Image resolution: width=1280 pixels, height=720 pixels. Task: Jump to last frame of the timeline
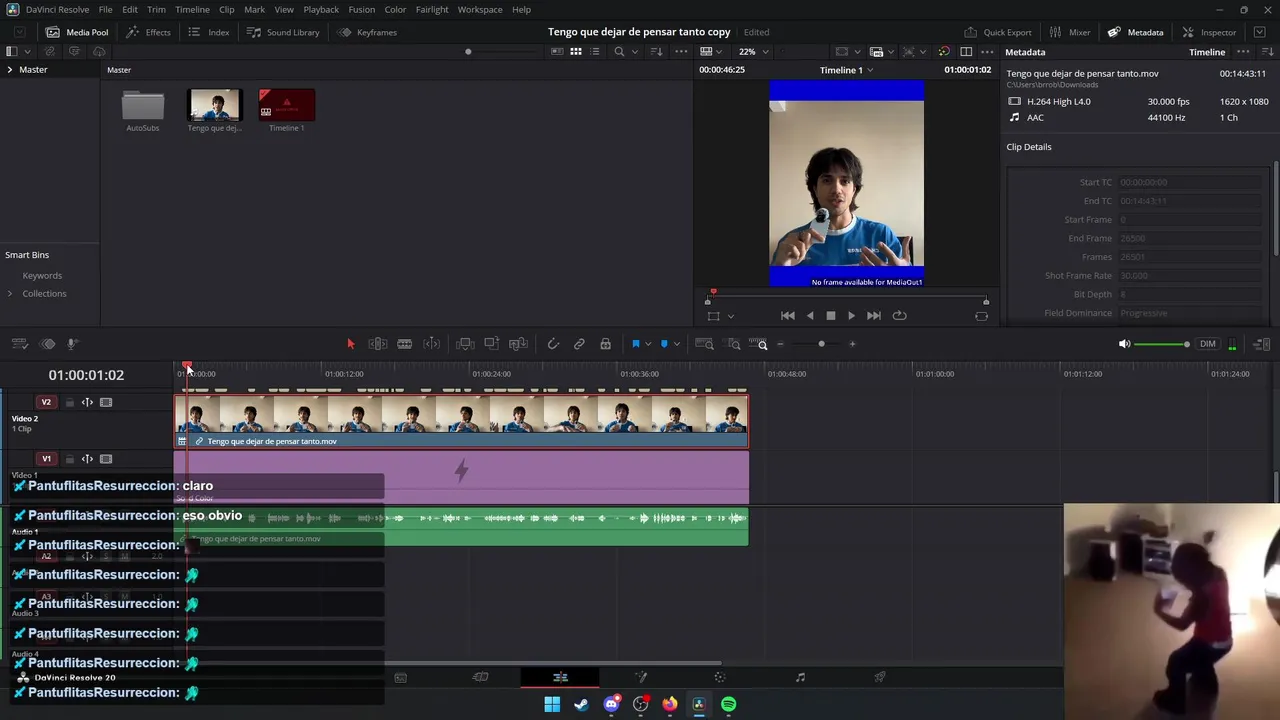tap(874, 316)
